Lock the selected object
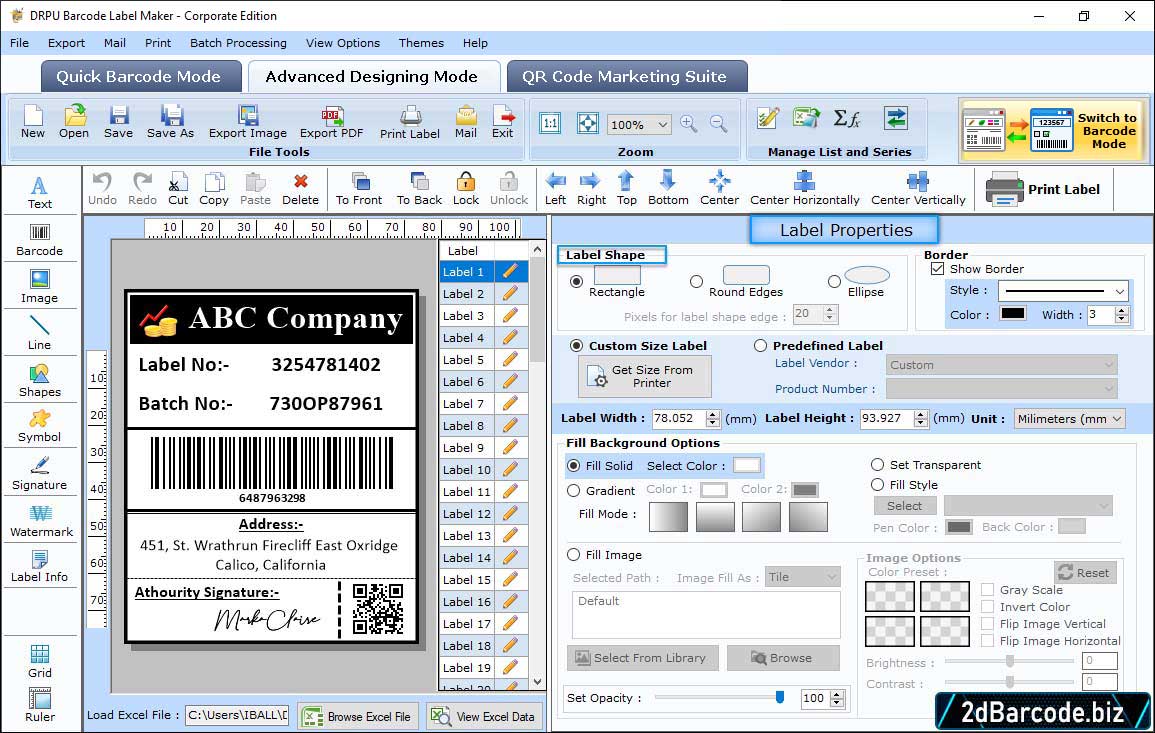 466,189
